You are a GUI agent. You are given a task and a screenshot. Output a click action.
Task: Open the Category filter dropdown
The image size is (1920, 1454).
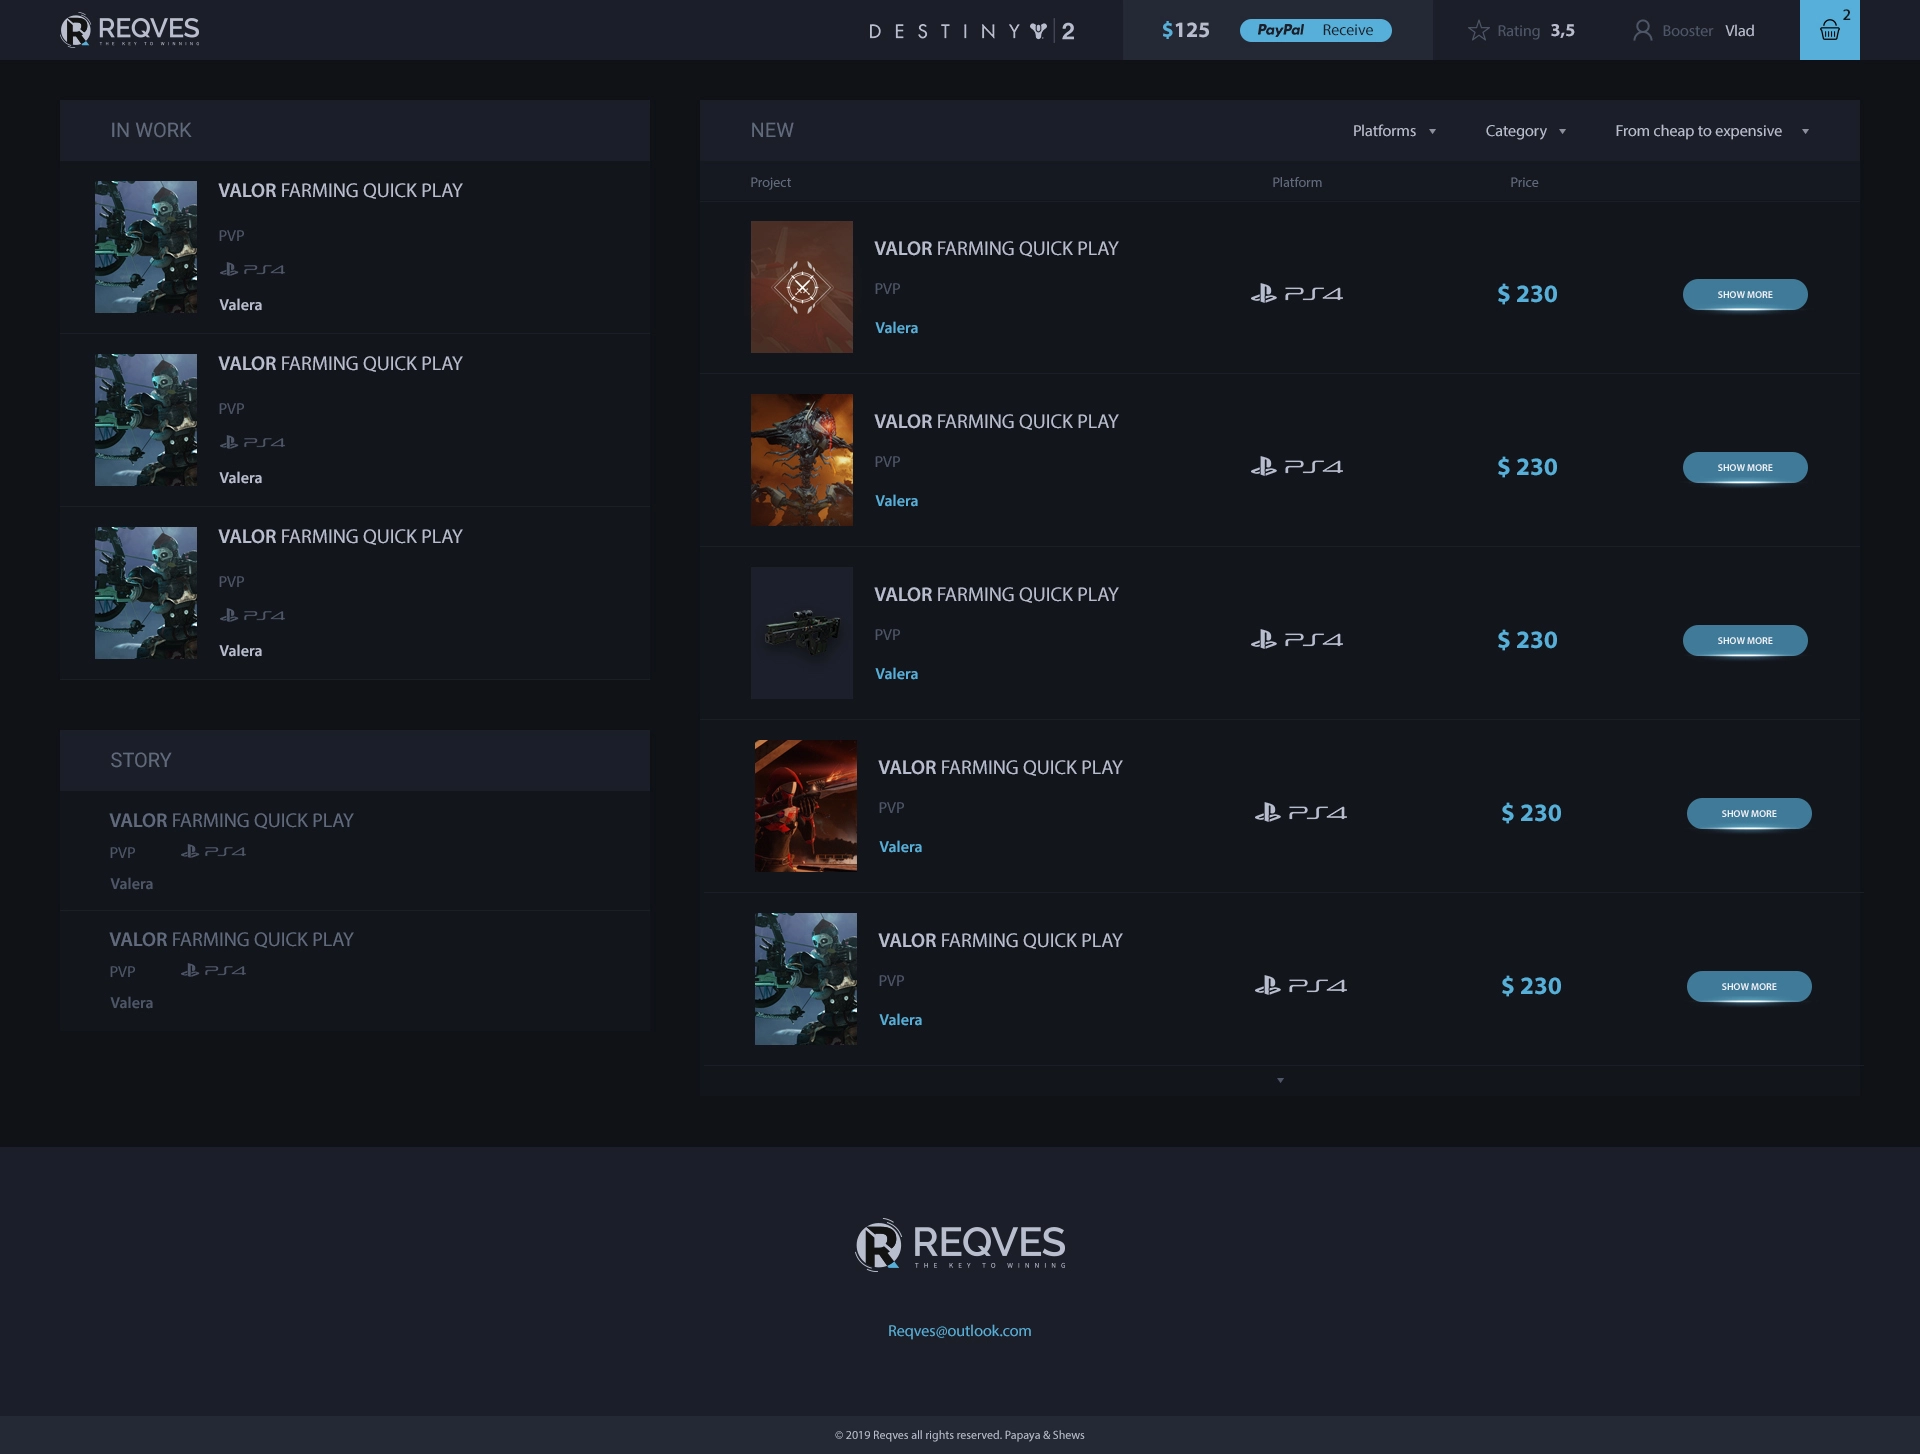(x=1525, y=131)
